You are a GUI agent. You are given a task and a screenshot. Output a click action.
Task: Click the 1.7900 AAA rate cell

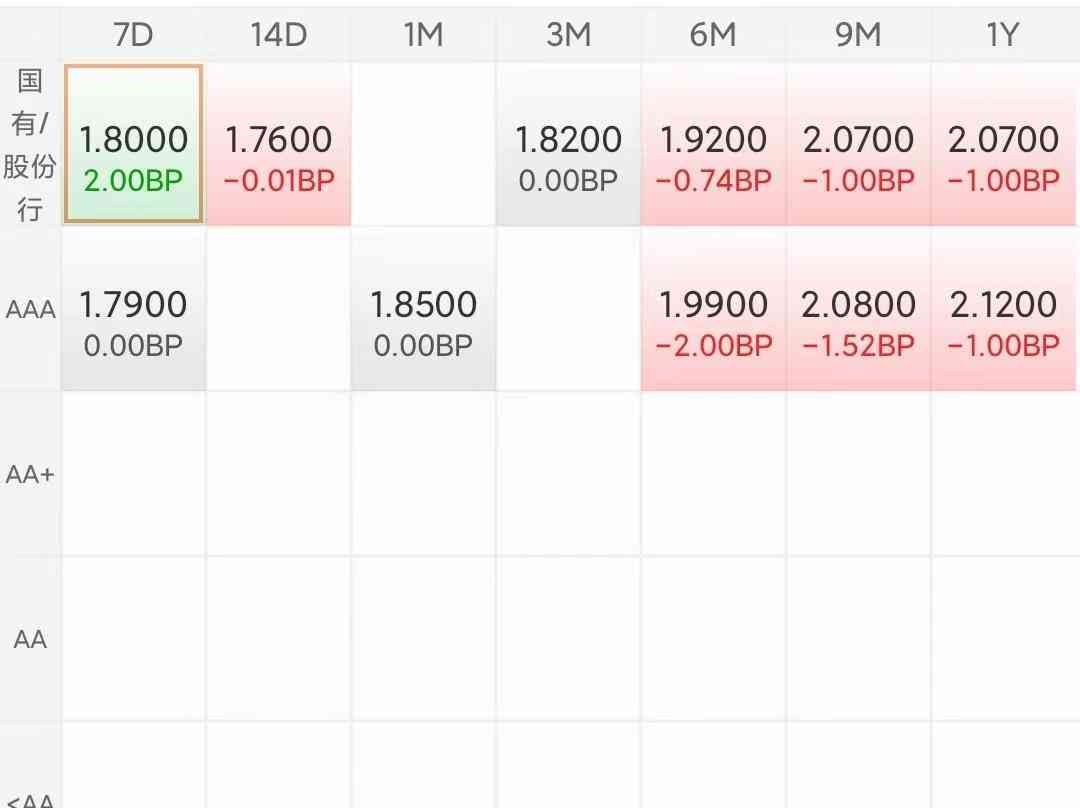coord(133,310)
